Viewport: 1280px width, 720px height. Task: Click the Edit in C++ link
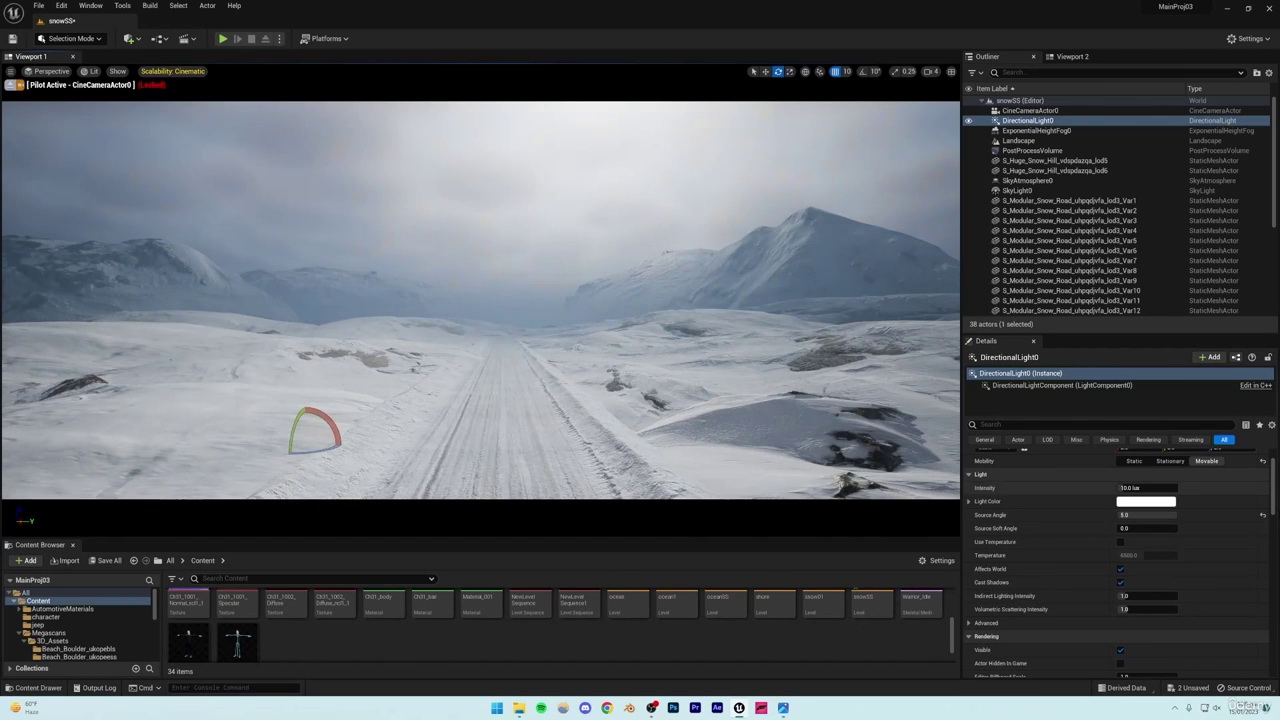[x=1255, y=386]
